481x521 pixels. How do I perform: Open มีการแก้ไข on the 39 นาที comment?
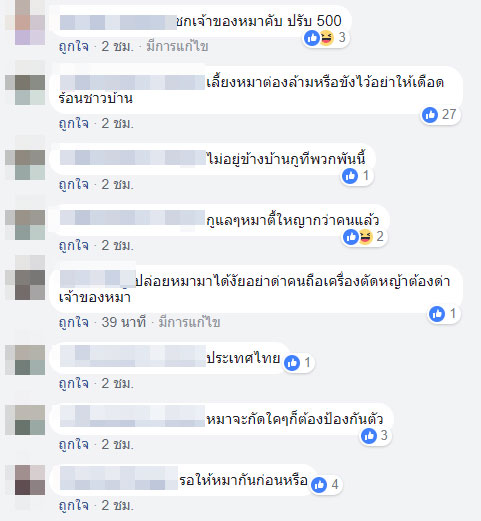(189, 322)
